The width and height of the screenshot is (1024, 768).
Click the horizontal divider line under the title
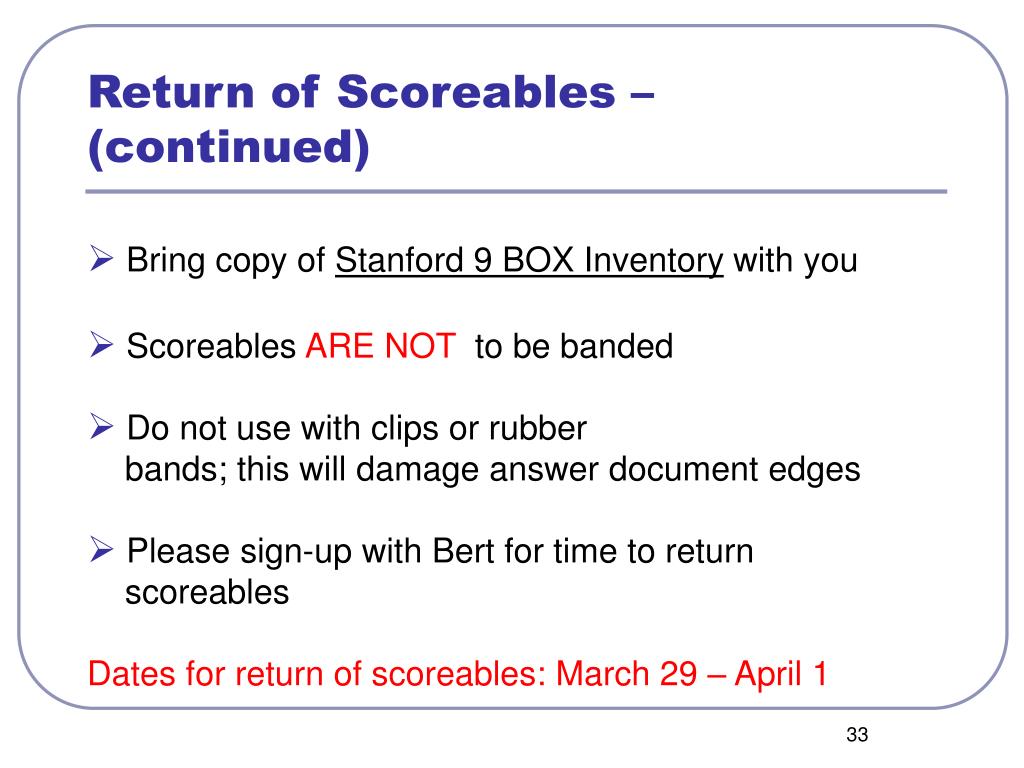point(516,191)
